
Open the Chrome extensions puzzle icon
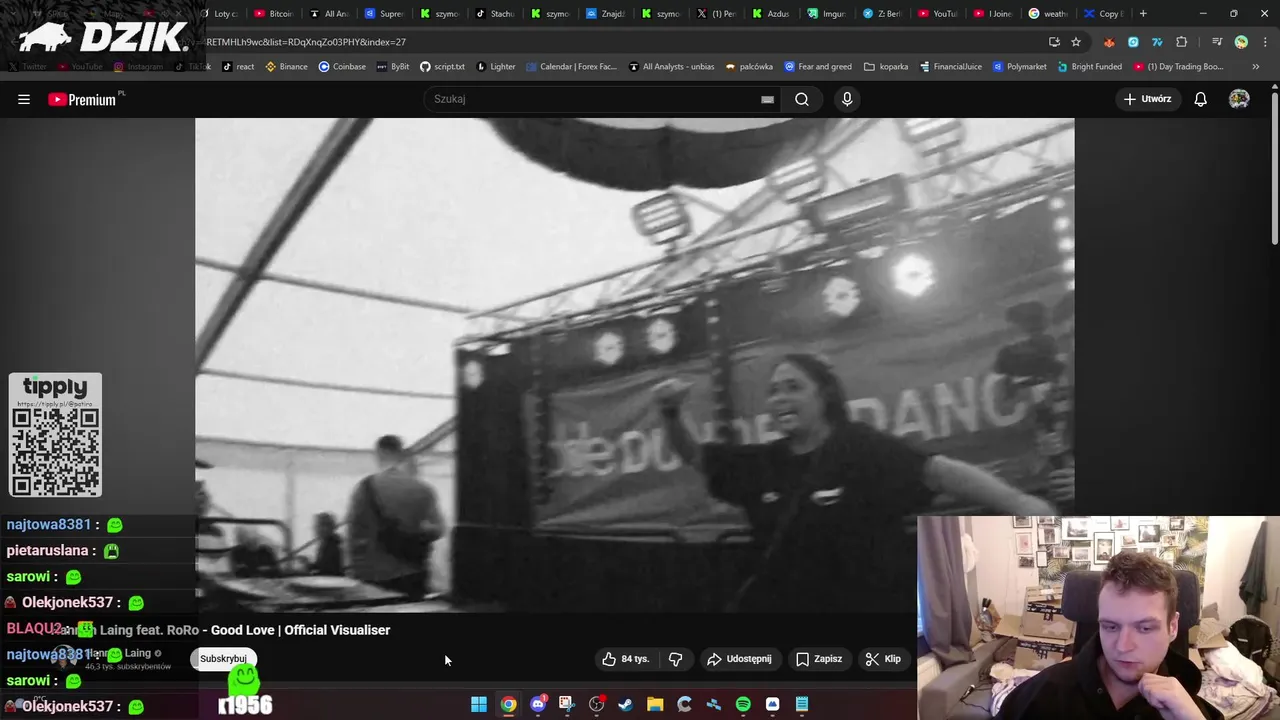(1182, 42)
